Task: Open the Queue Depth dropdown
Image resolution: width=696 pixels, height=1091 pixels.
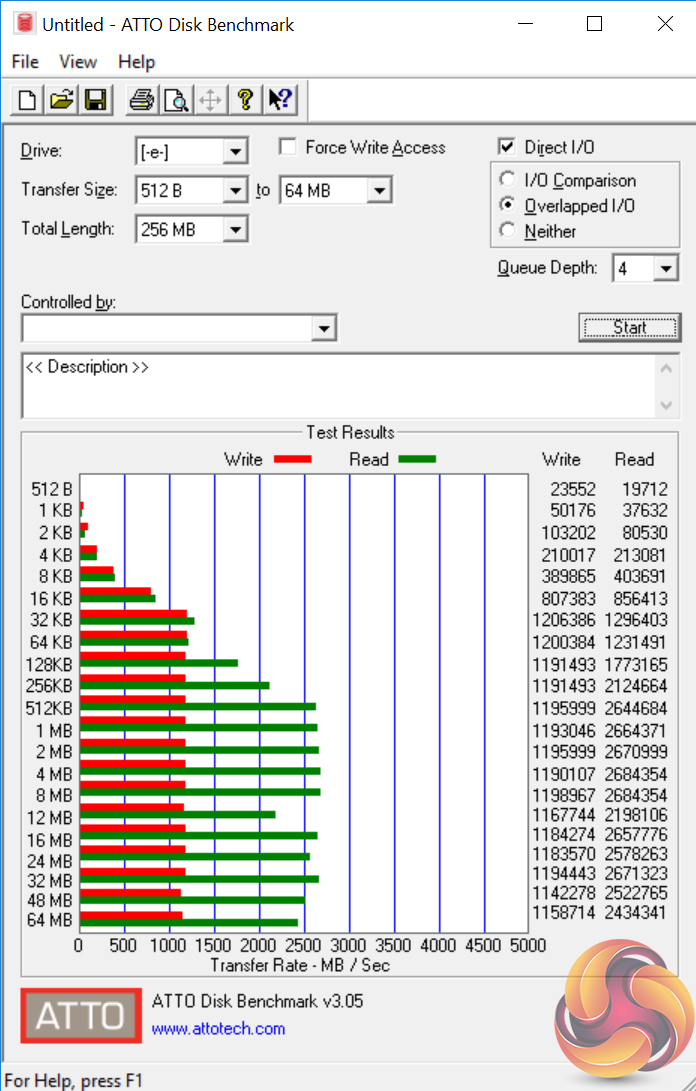Action: click(x=666, y=268)
